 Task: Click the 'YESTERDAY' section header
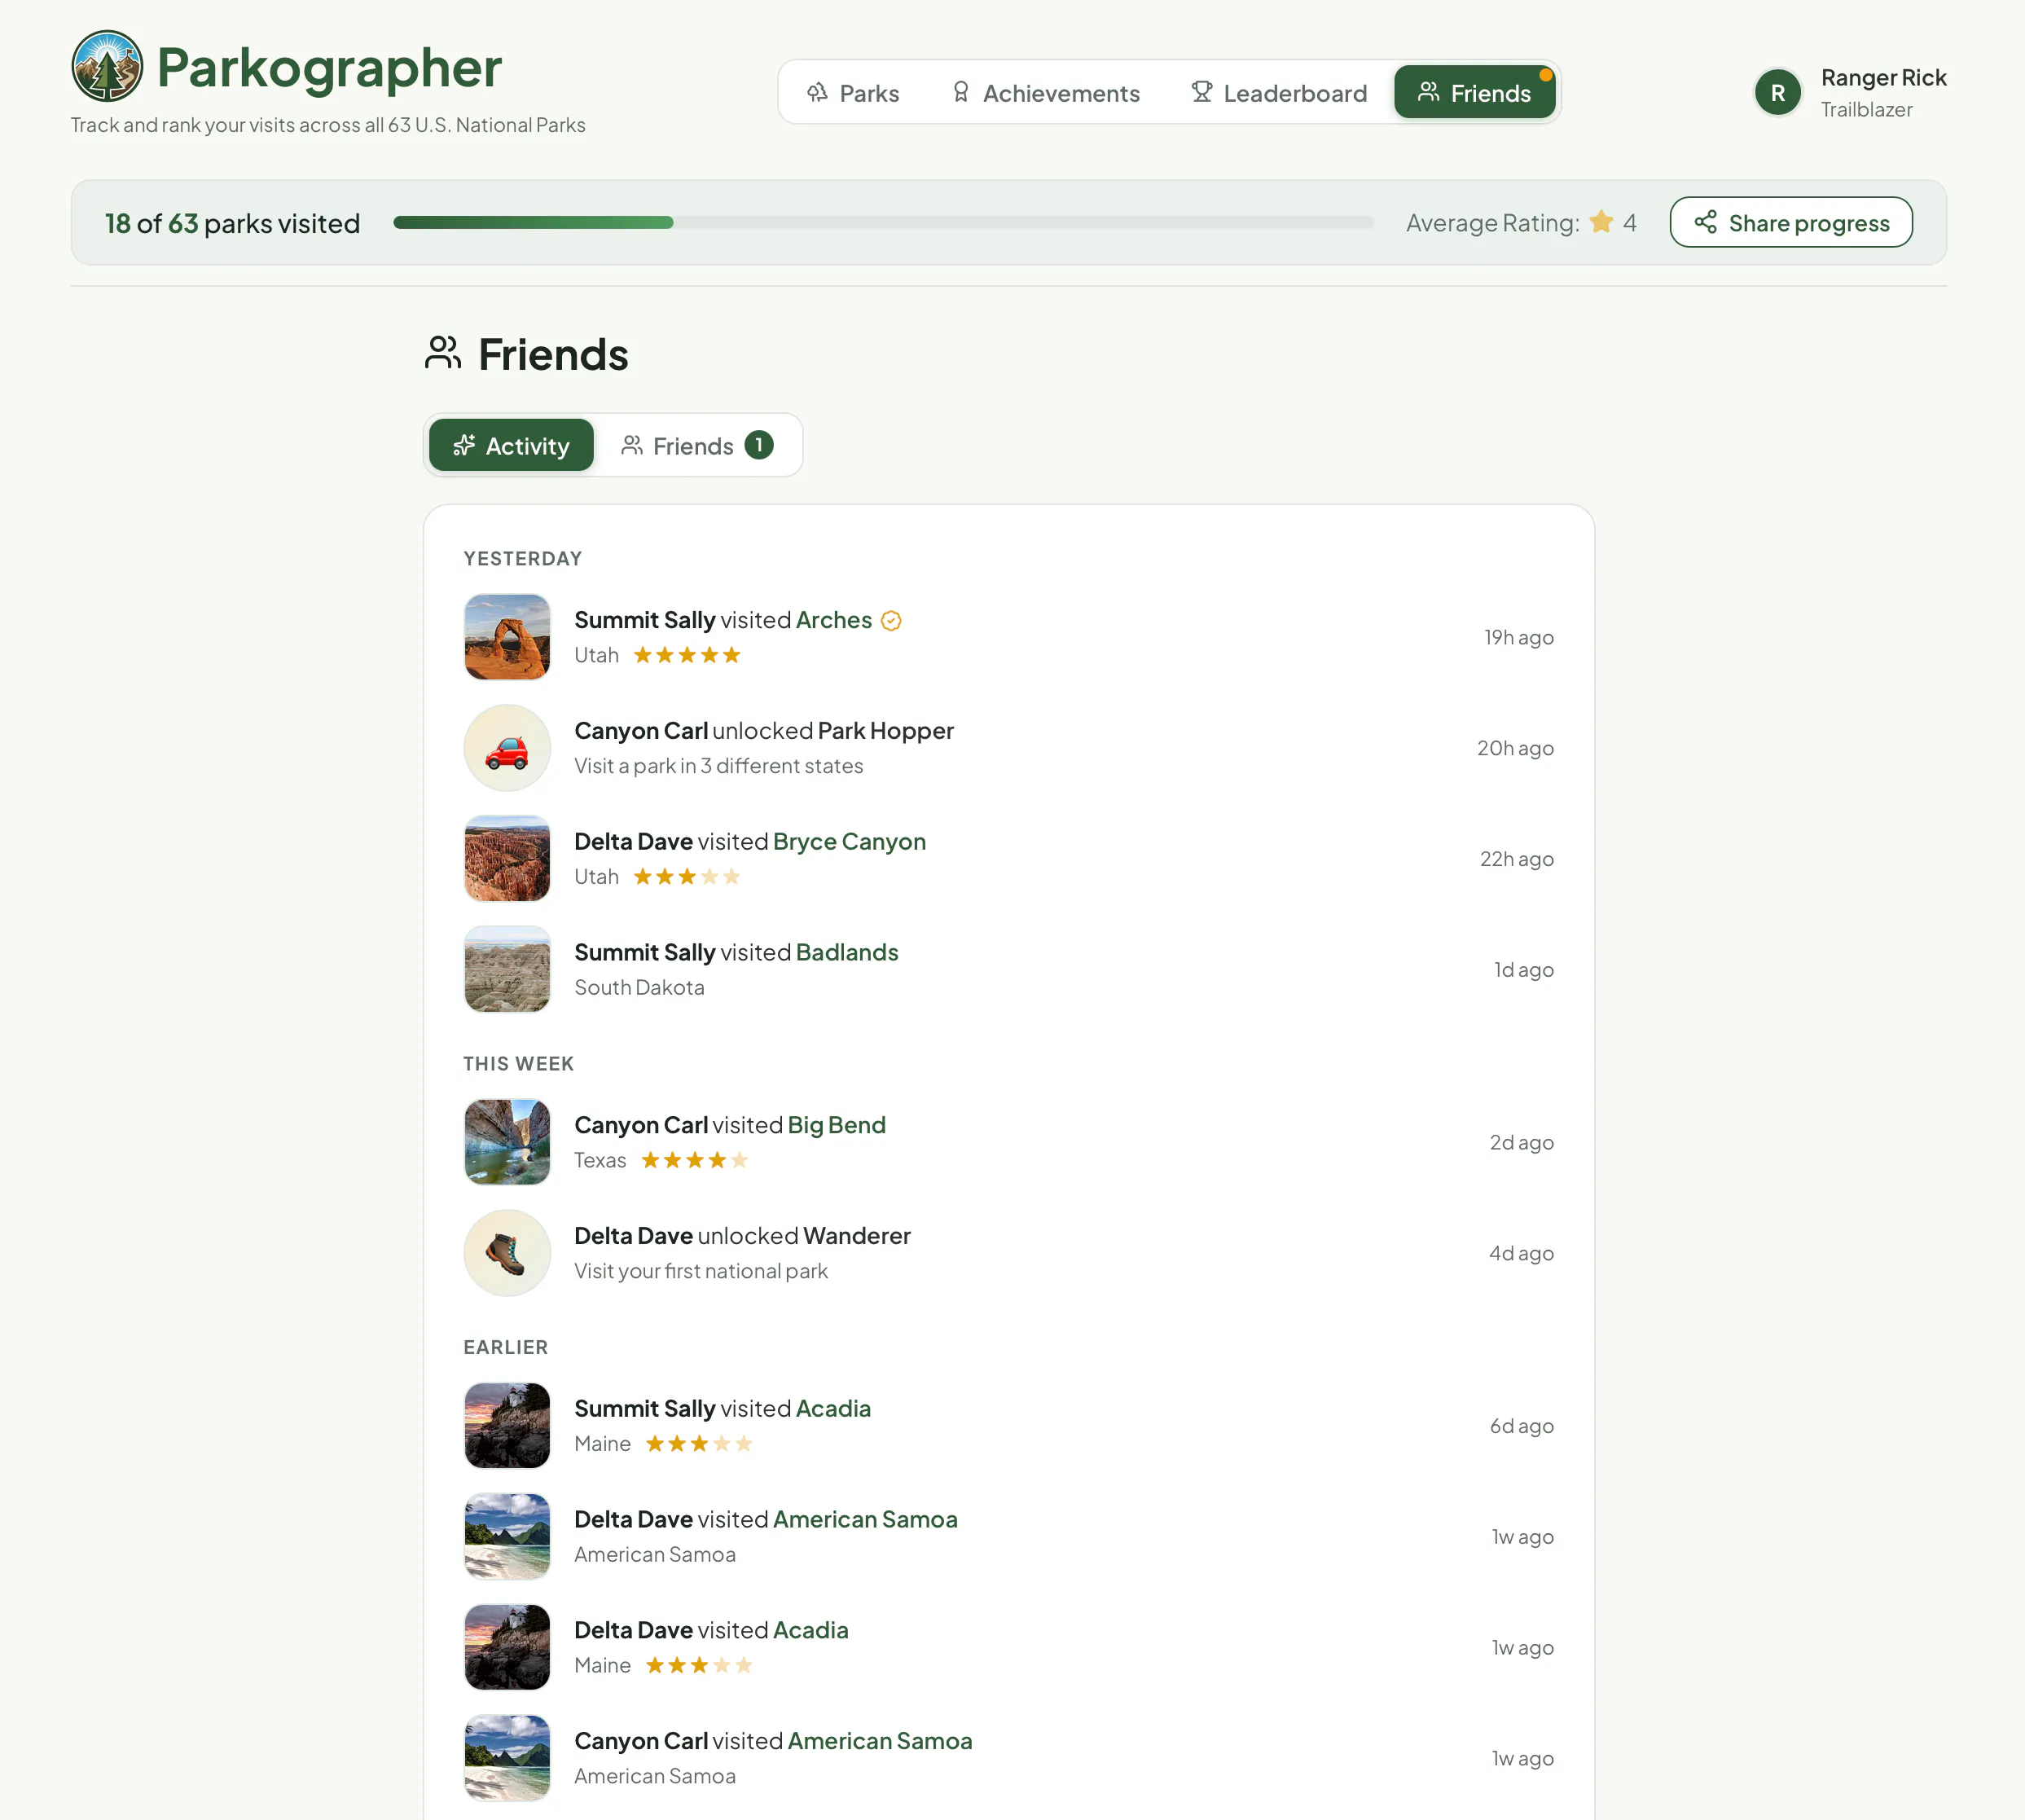[523, 559]
